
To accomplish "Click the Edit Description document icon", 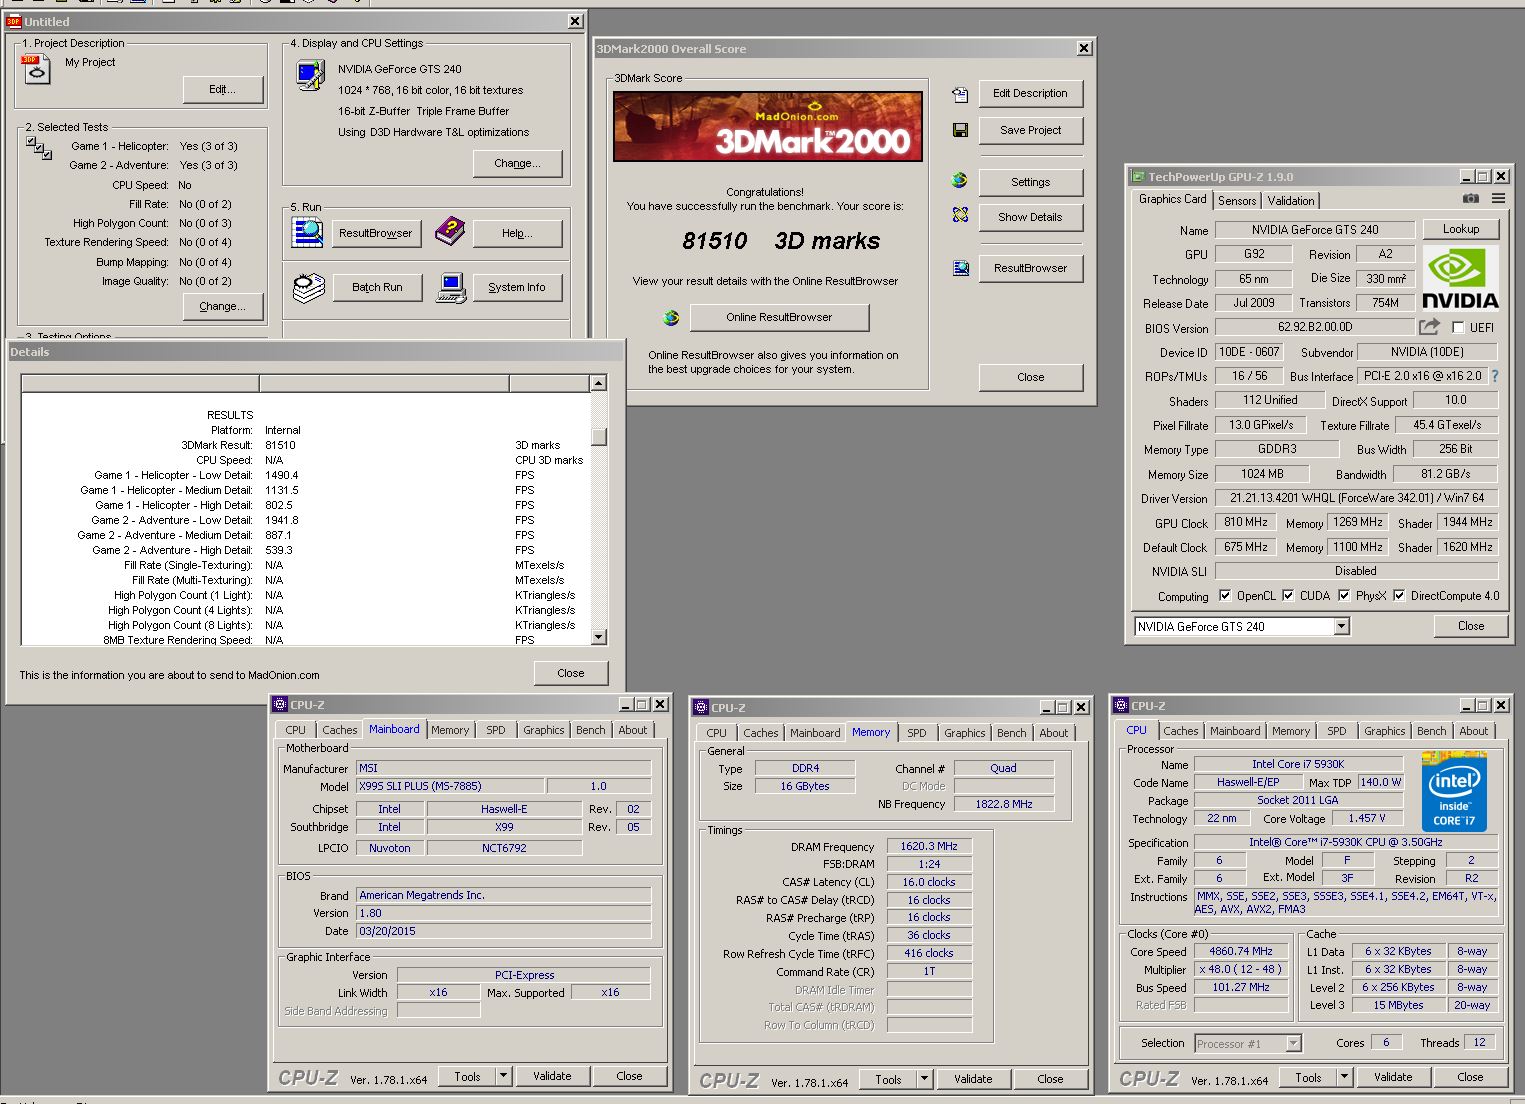I will pyautogui.click(x=960, y=94).
